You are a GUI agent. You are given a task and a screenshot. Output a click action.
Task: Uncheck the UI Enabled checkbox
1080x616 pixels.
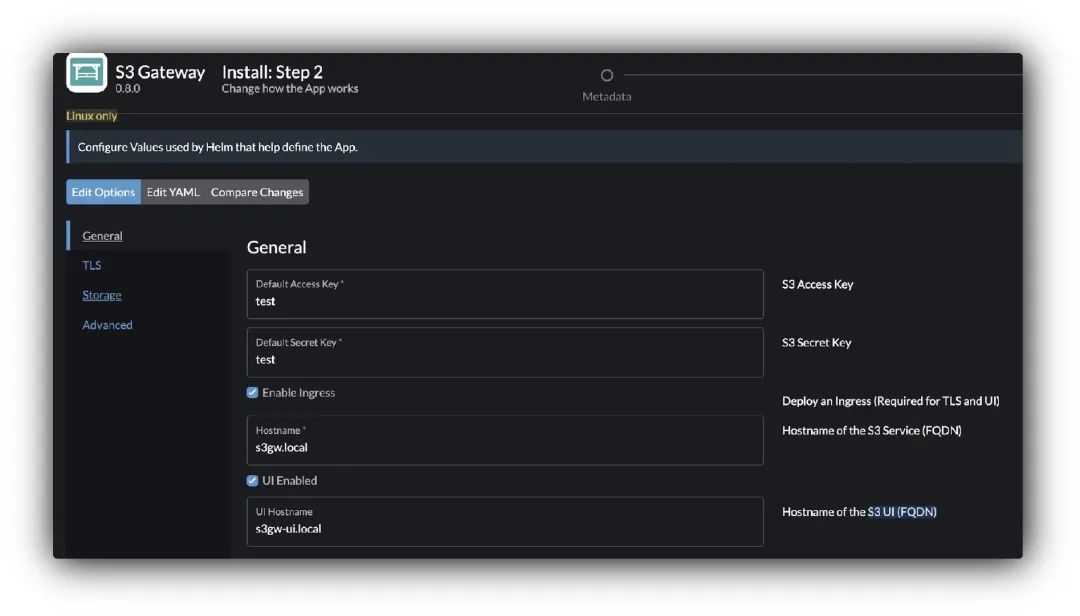pos(252,481)
